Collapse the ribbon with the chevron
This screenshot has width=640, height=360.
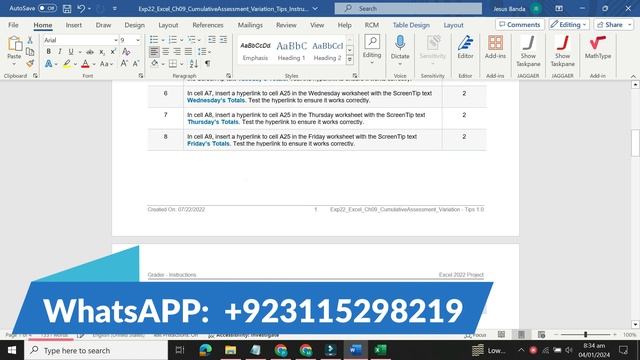(x=633, y=76)
